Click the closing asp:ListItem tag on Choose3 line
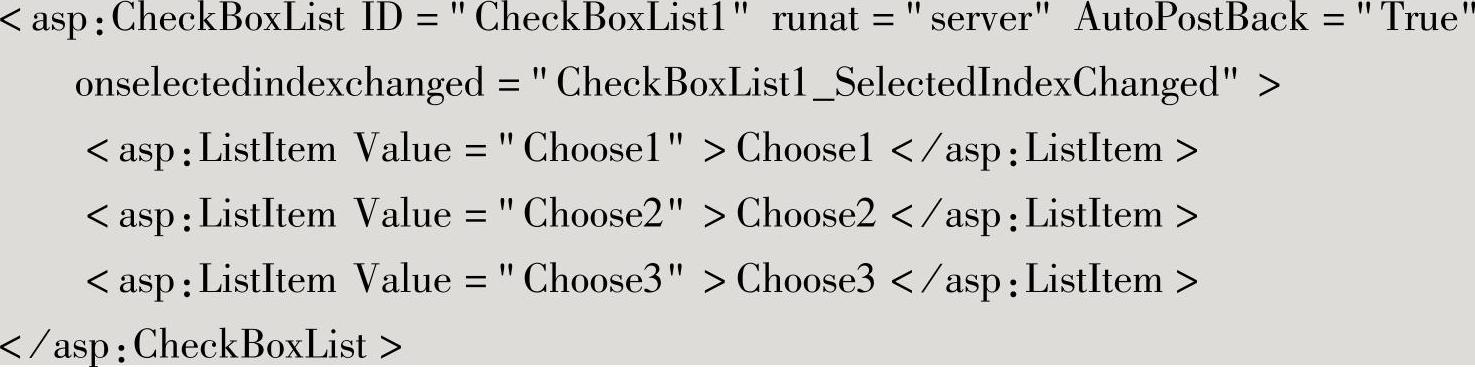1475x367 pixels. [x=1042, y=279]
